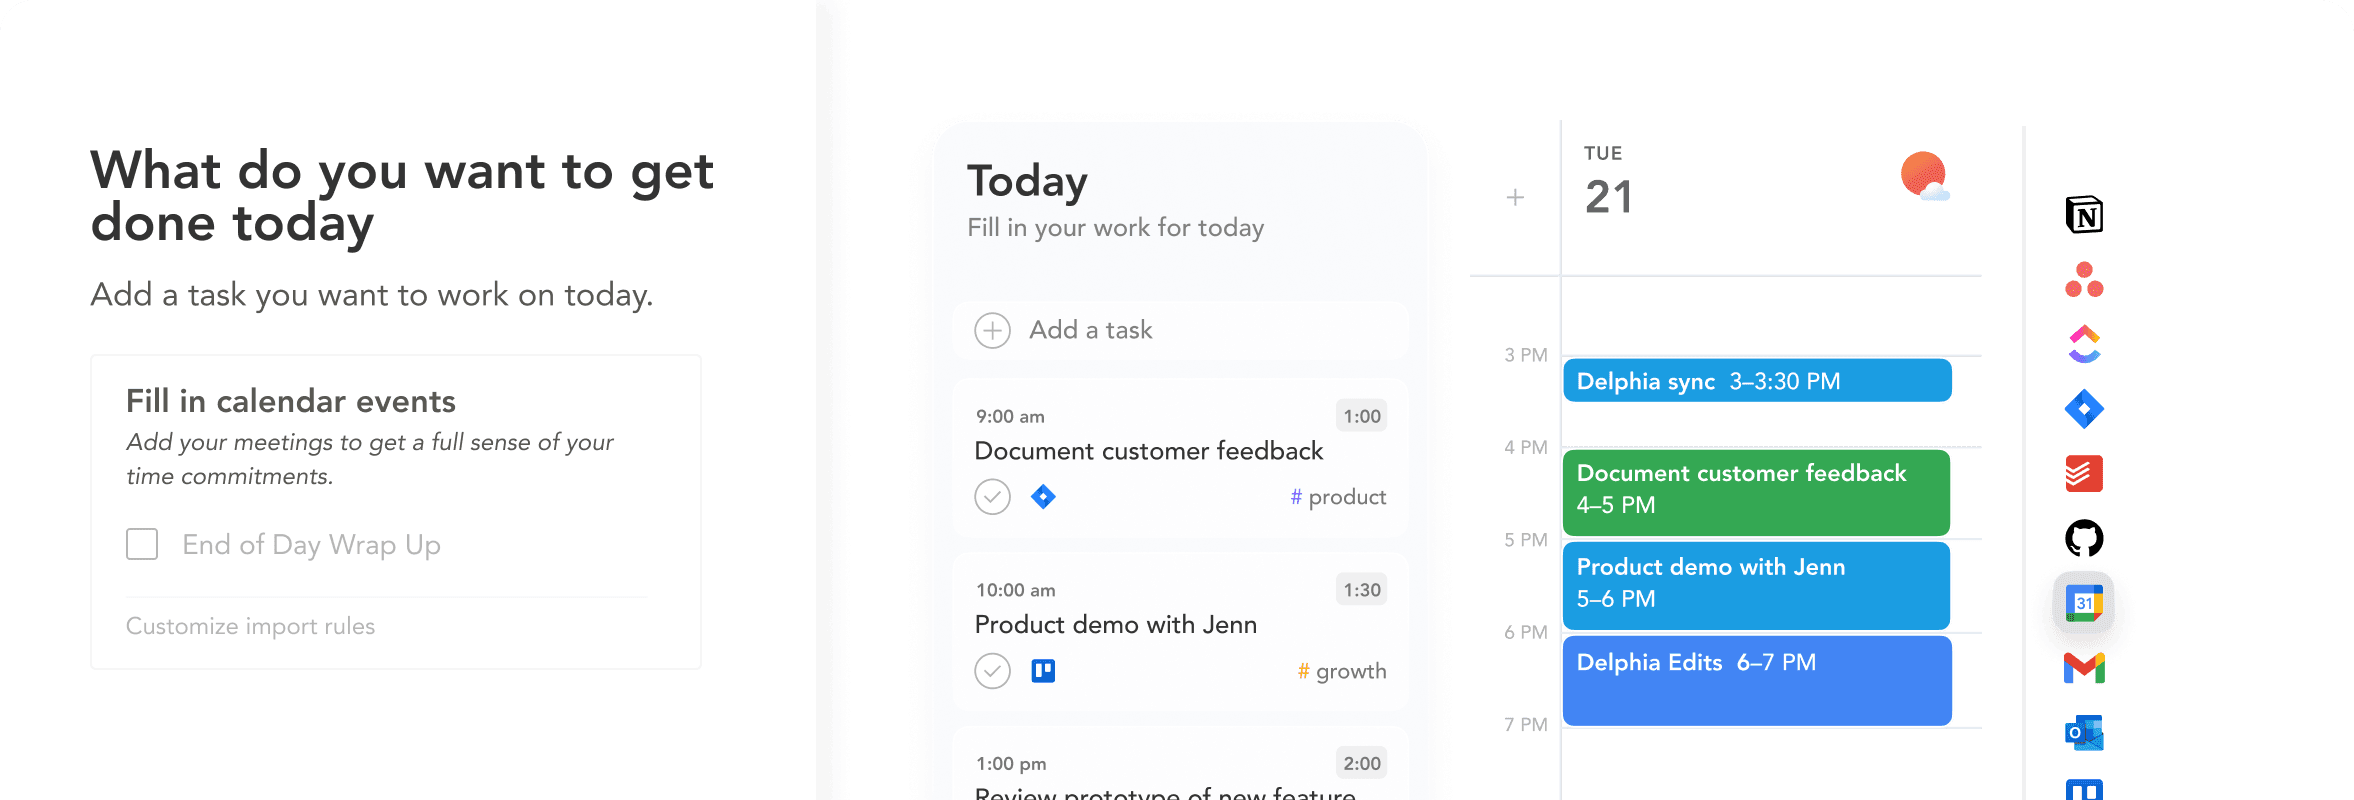Mark Product demo with Jenn task complete

click(x=992, y=671)
